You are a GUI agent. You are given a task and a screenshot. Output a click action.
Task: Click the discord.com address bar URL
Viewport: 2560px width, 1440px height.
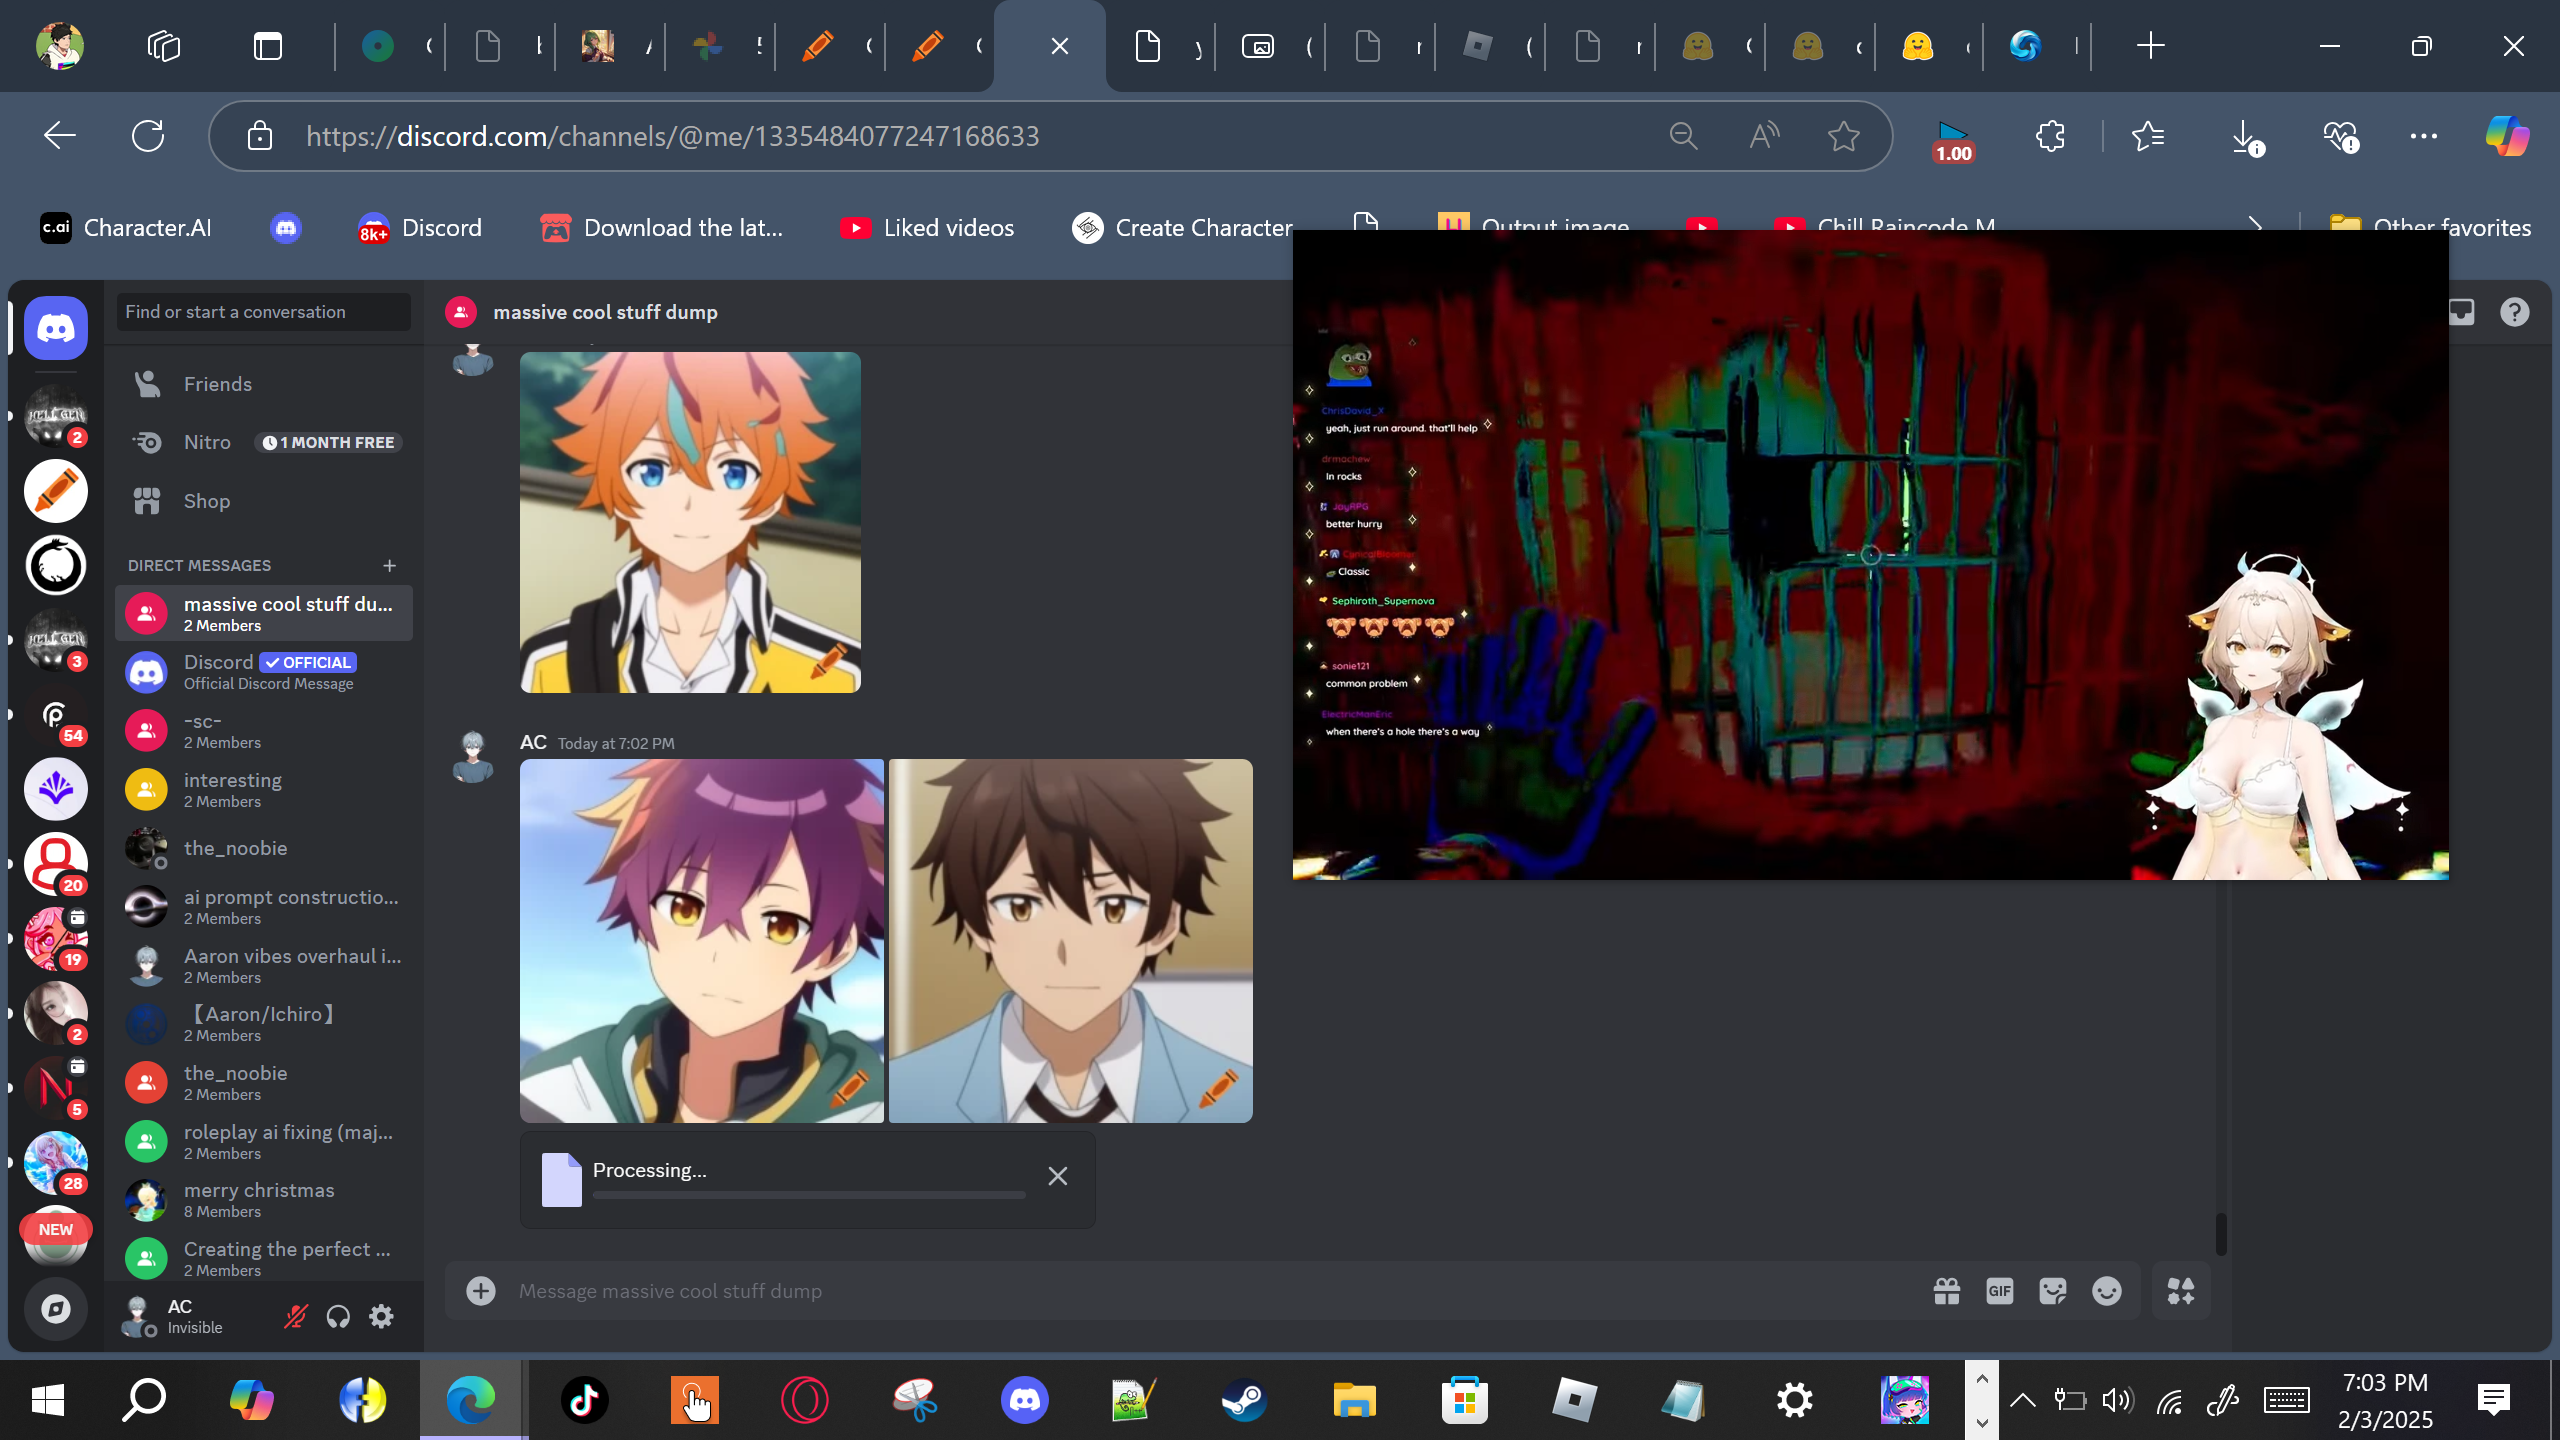pos(673,136)
